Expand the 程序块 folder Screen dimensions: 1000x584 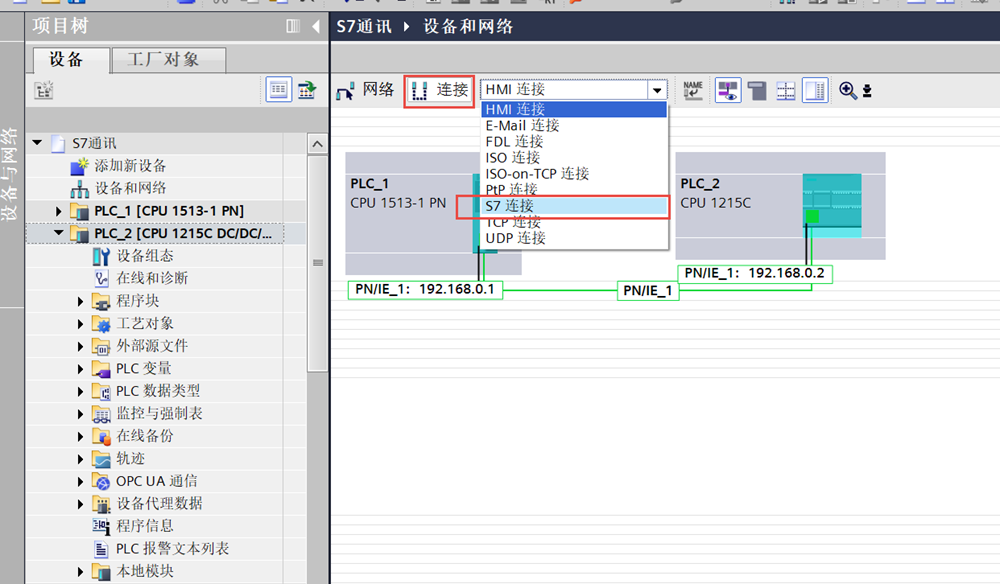point(81,301)
